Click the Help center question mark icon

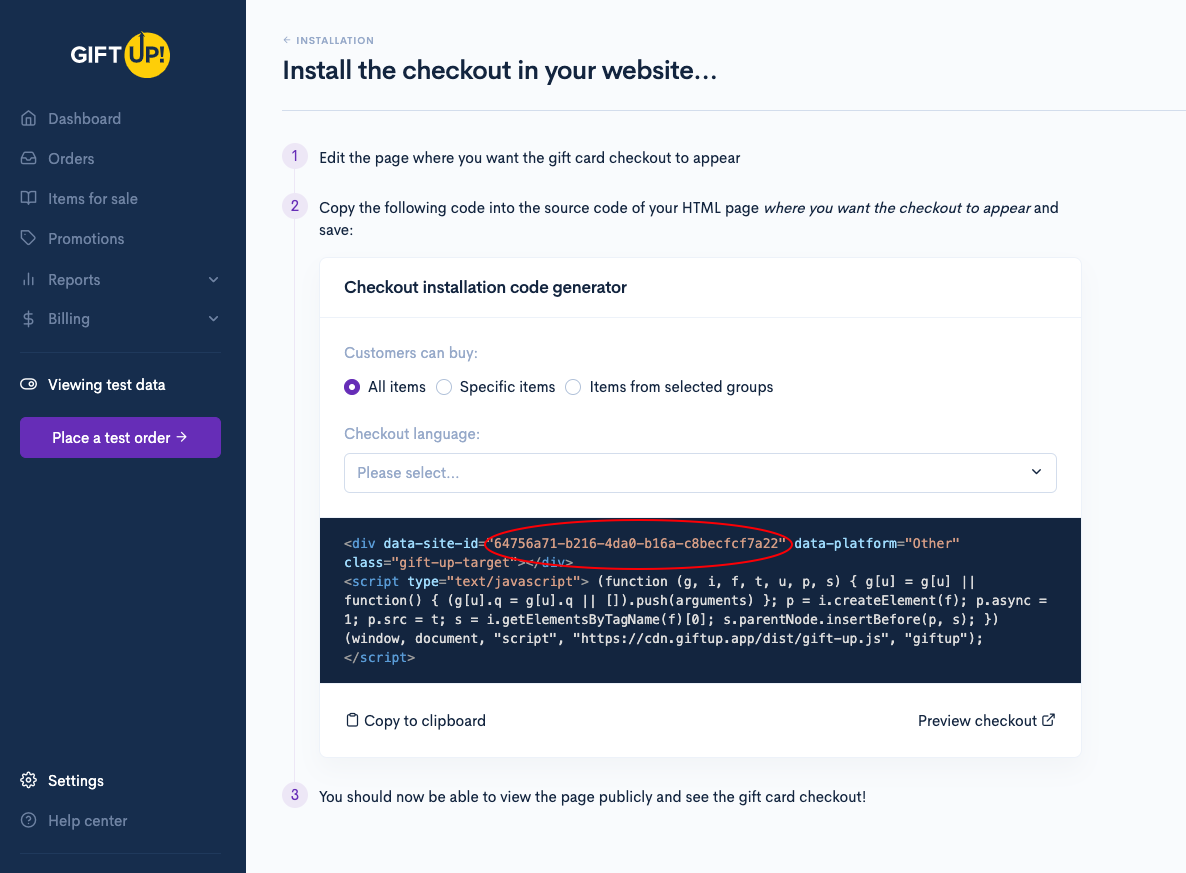[29, 820]
